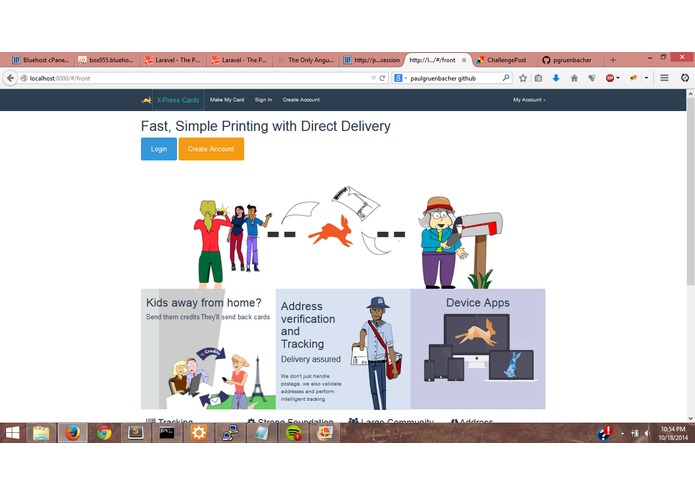Image resolution: width=695 pixels, height=494 pixels.
Task: Open dropdown arrow beside the orange addon icon
Action: point(646,78)
